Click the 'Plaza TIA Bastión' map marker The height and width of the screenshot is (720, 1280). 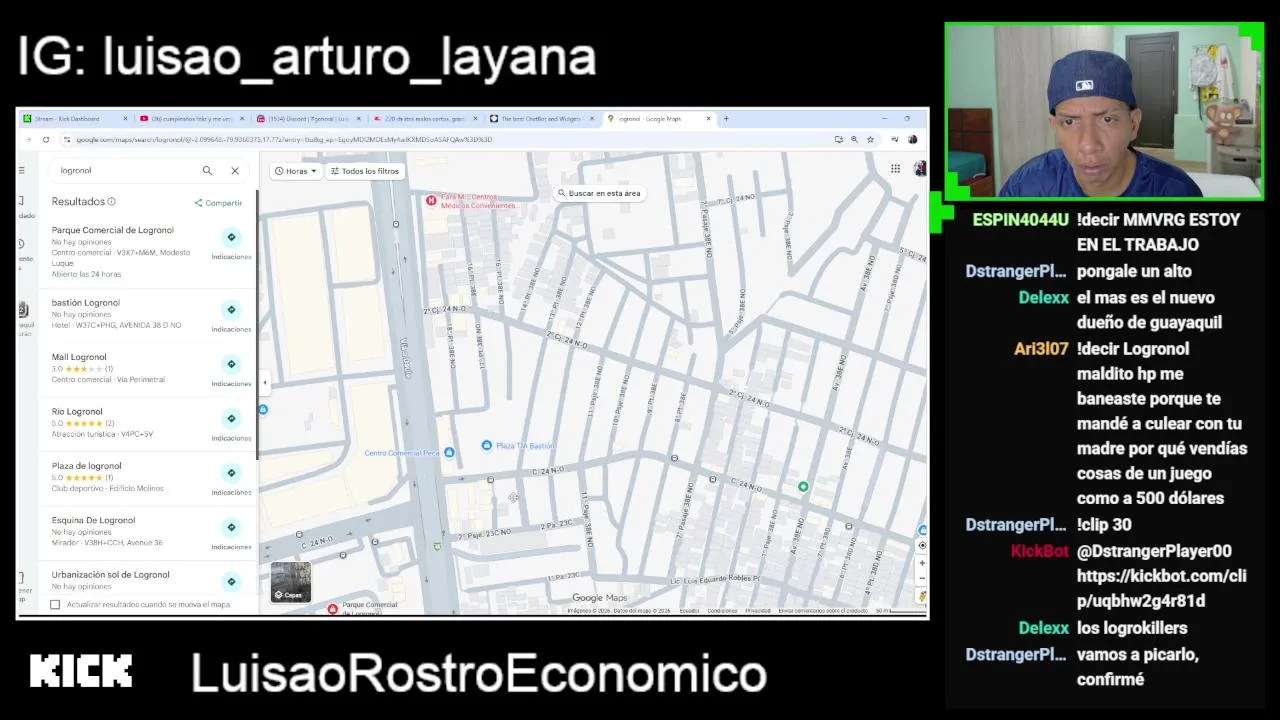(x=487, y=446)
